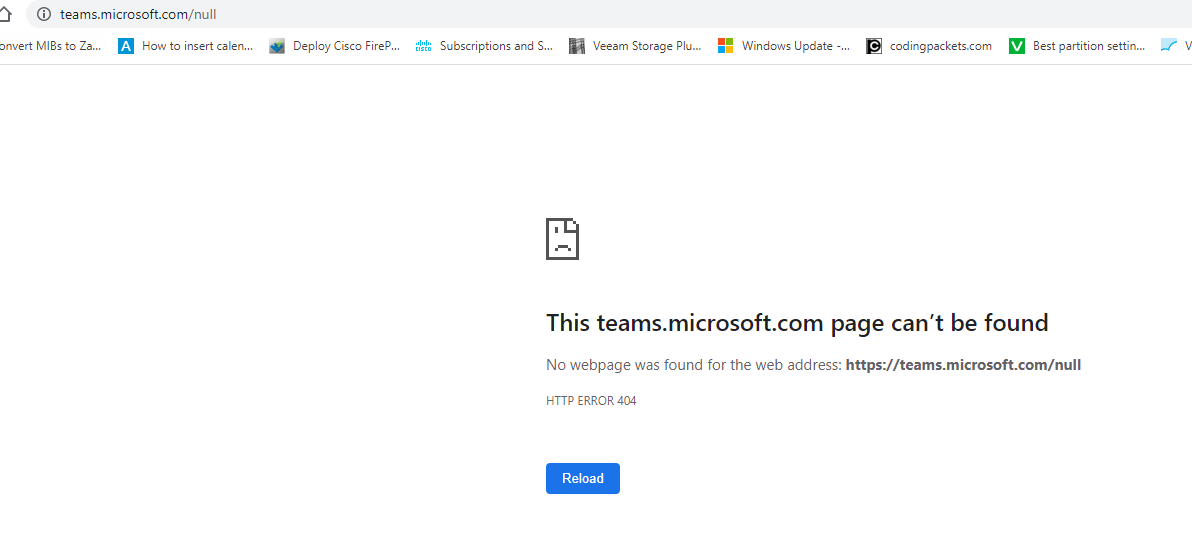Open the 'How to insert calen...' bookmark

tap(186, 46)
